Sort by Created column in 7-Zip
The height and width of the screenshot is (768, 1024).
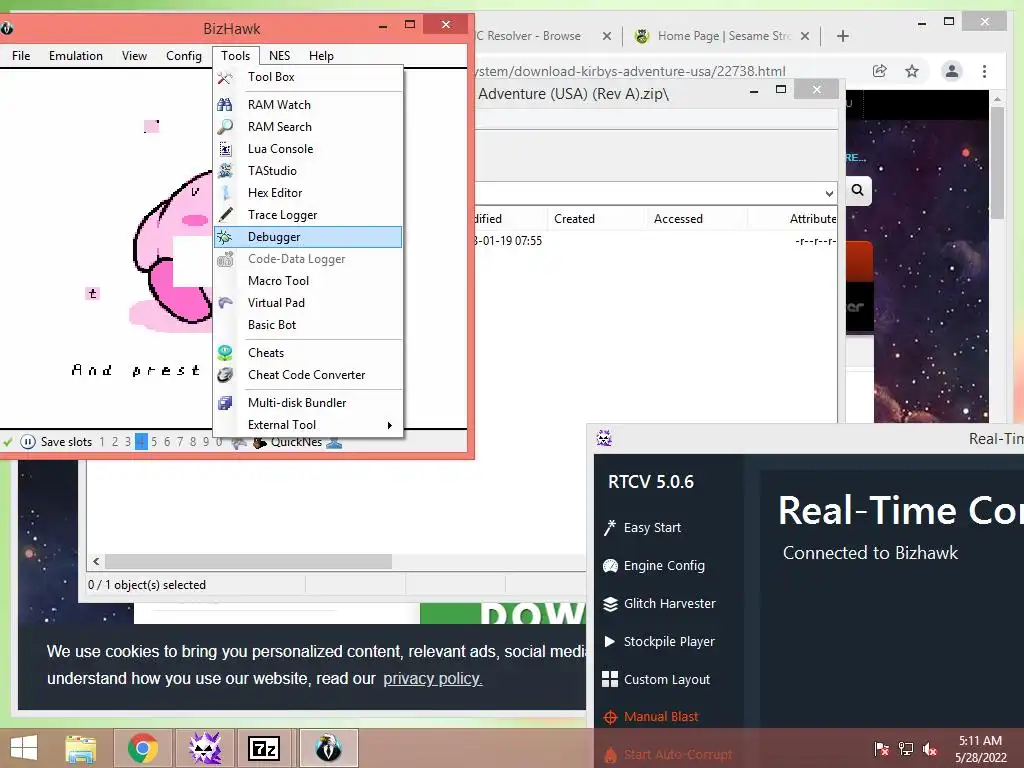click(574, 219)
